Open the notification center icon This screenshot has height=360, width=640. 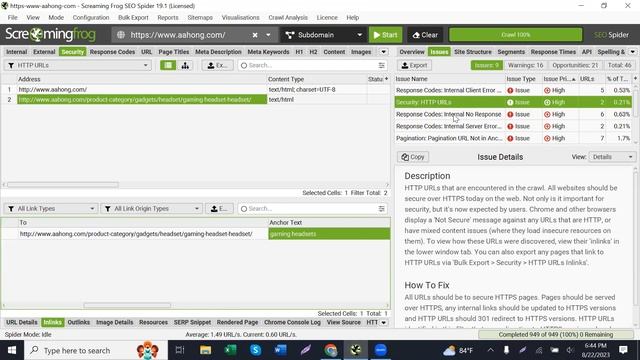623,350
